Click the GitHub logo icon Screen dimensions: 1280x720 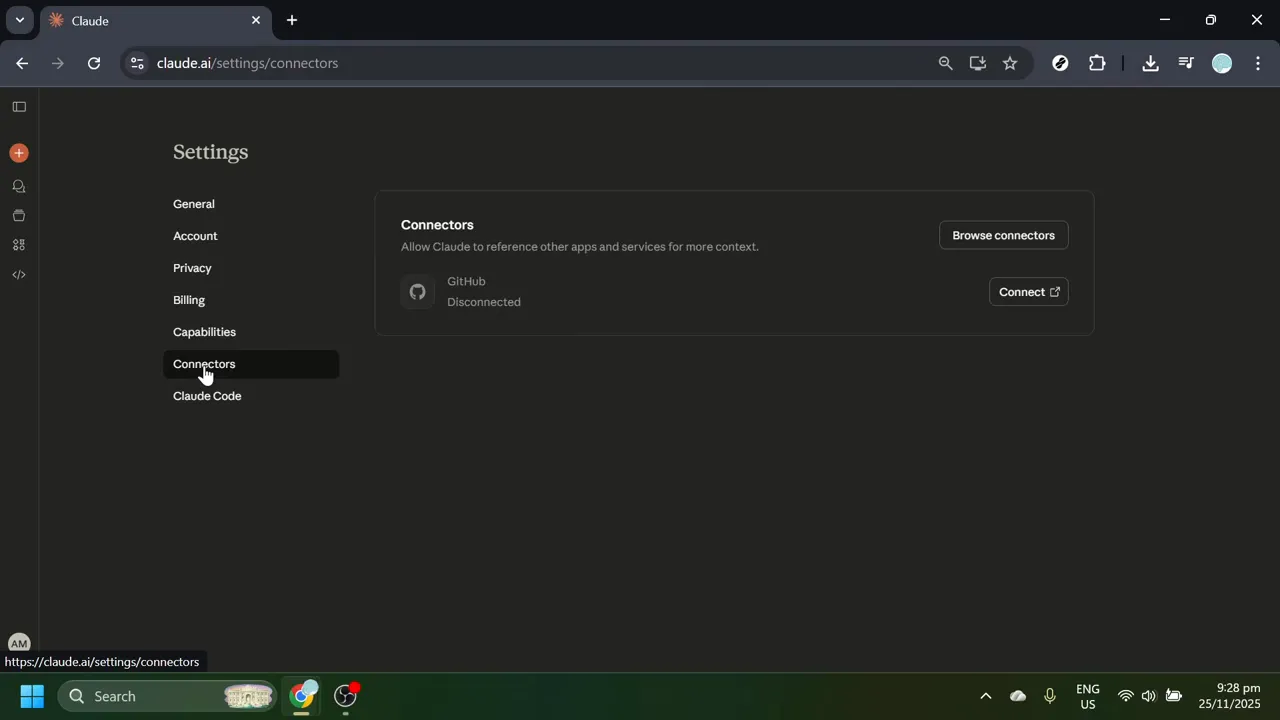pos(418,292)
